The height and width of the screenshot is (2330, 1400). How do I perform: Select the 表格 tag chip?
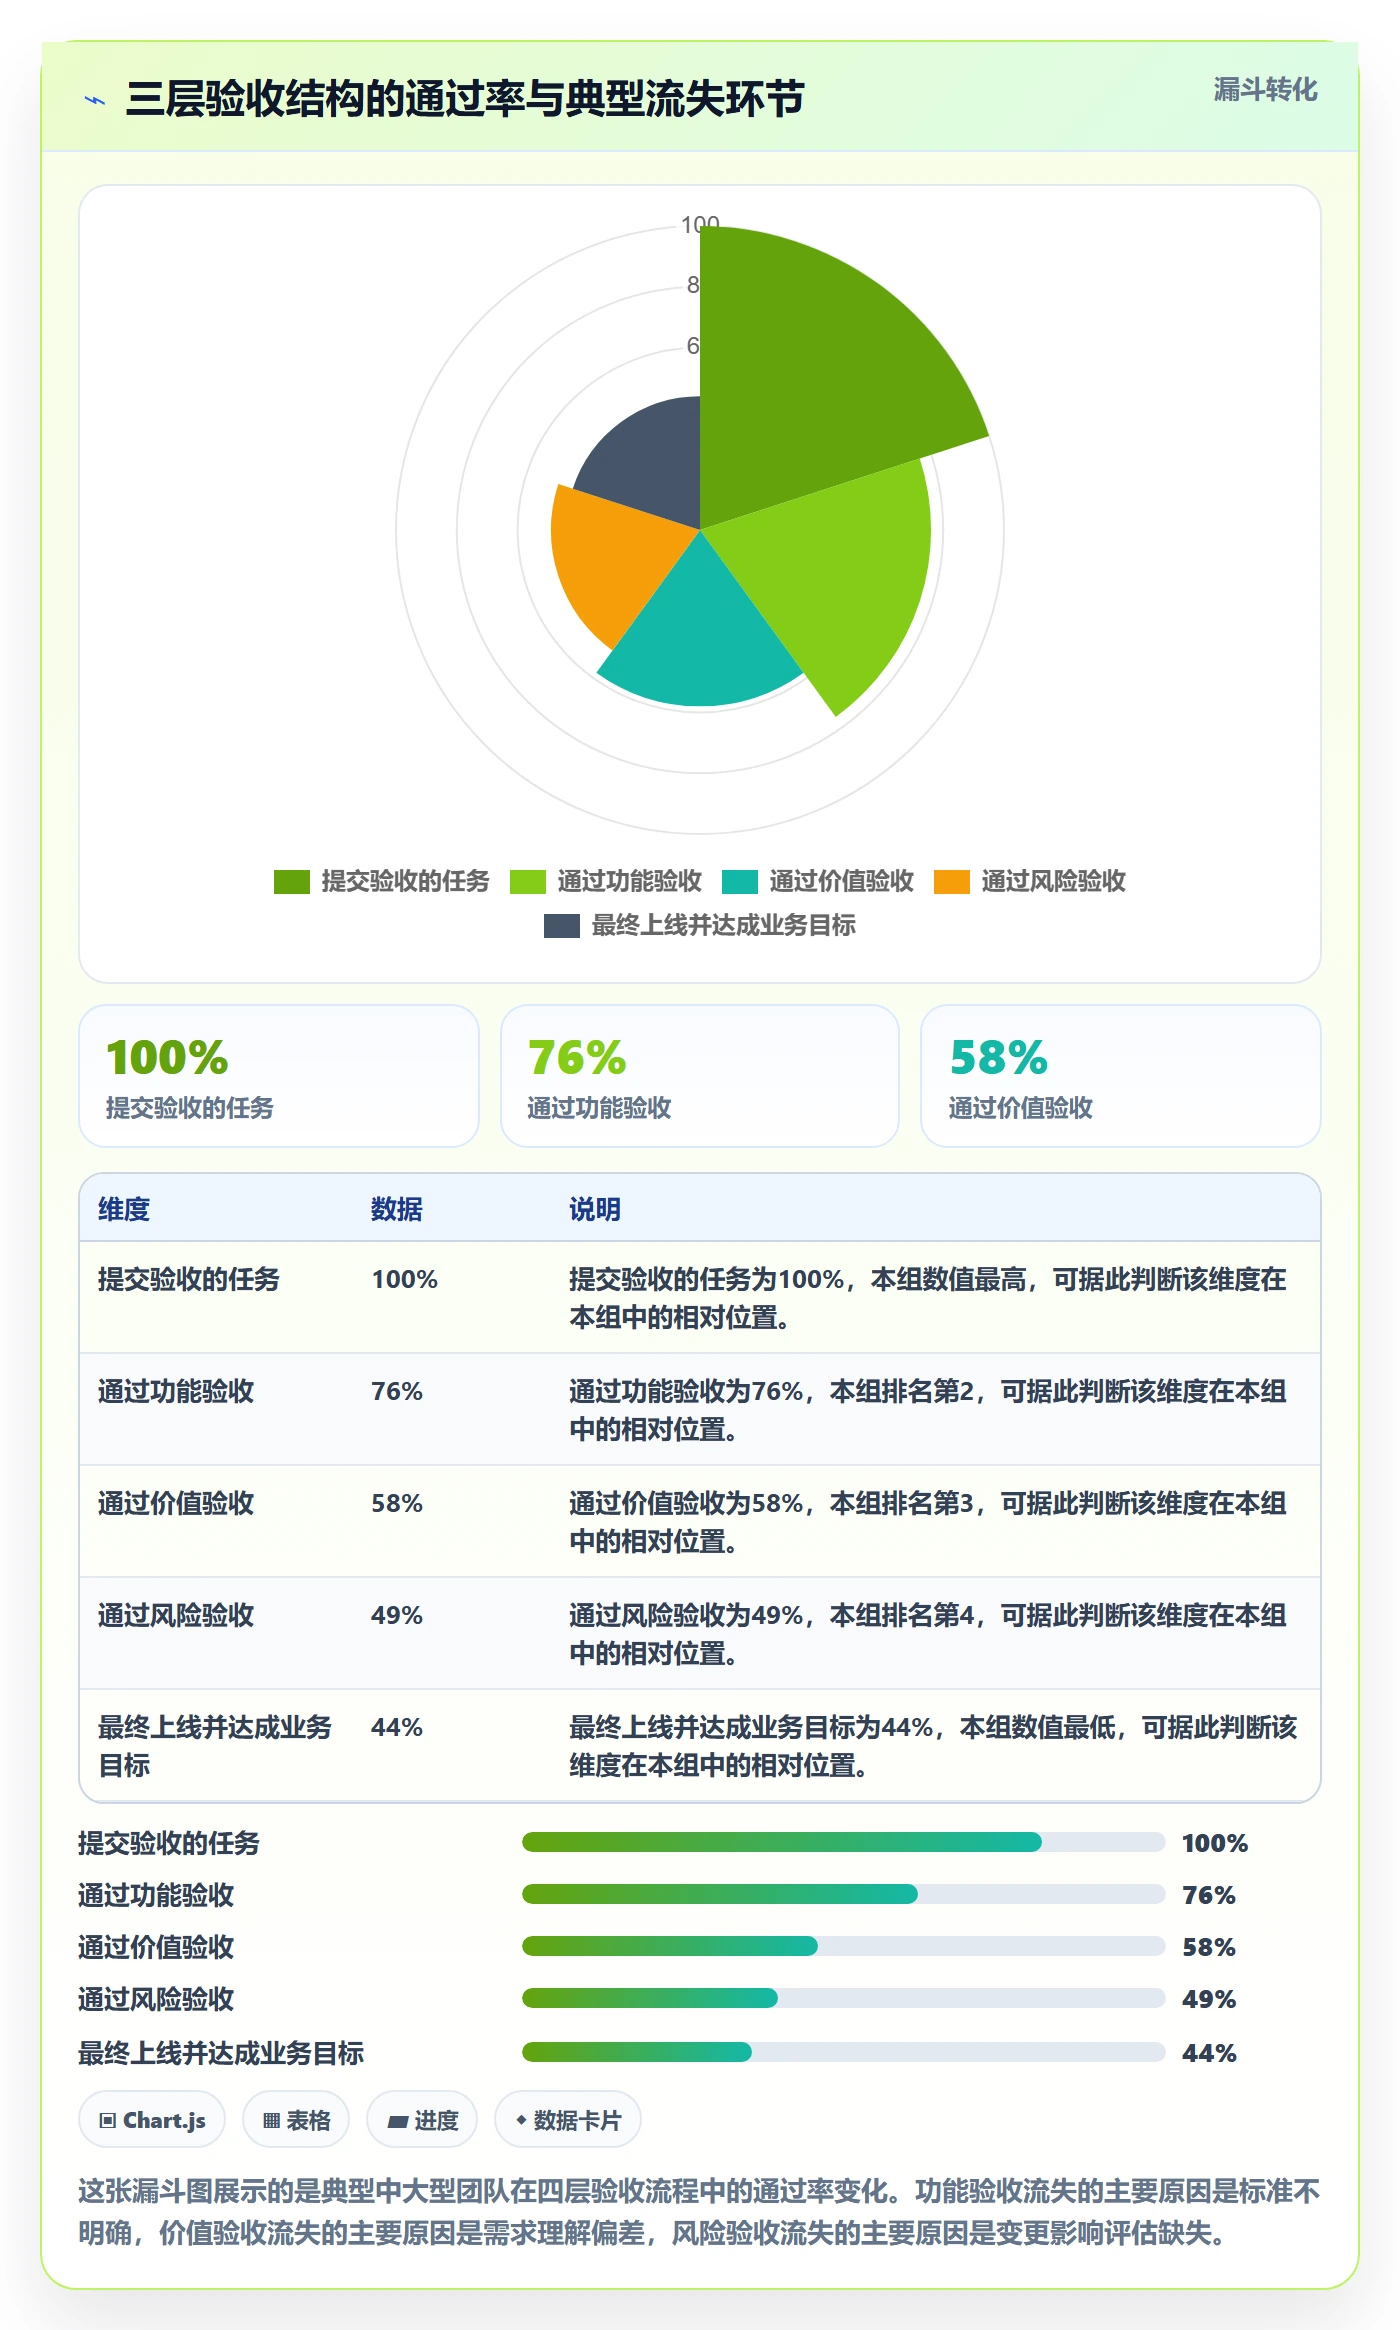click(x=296, y=2120)
